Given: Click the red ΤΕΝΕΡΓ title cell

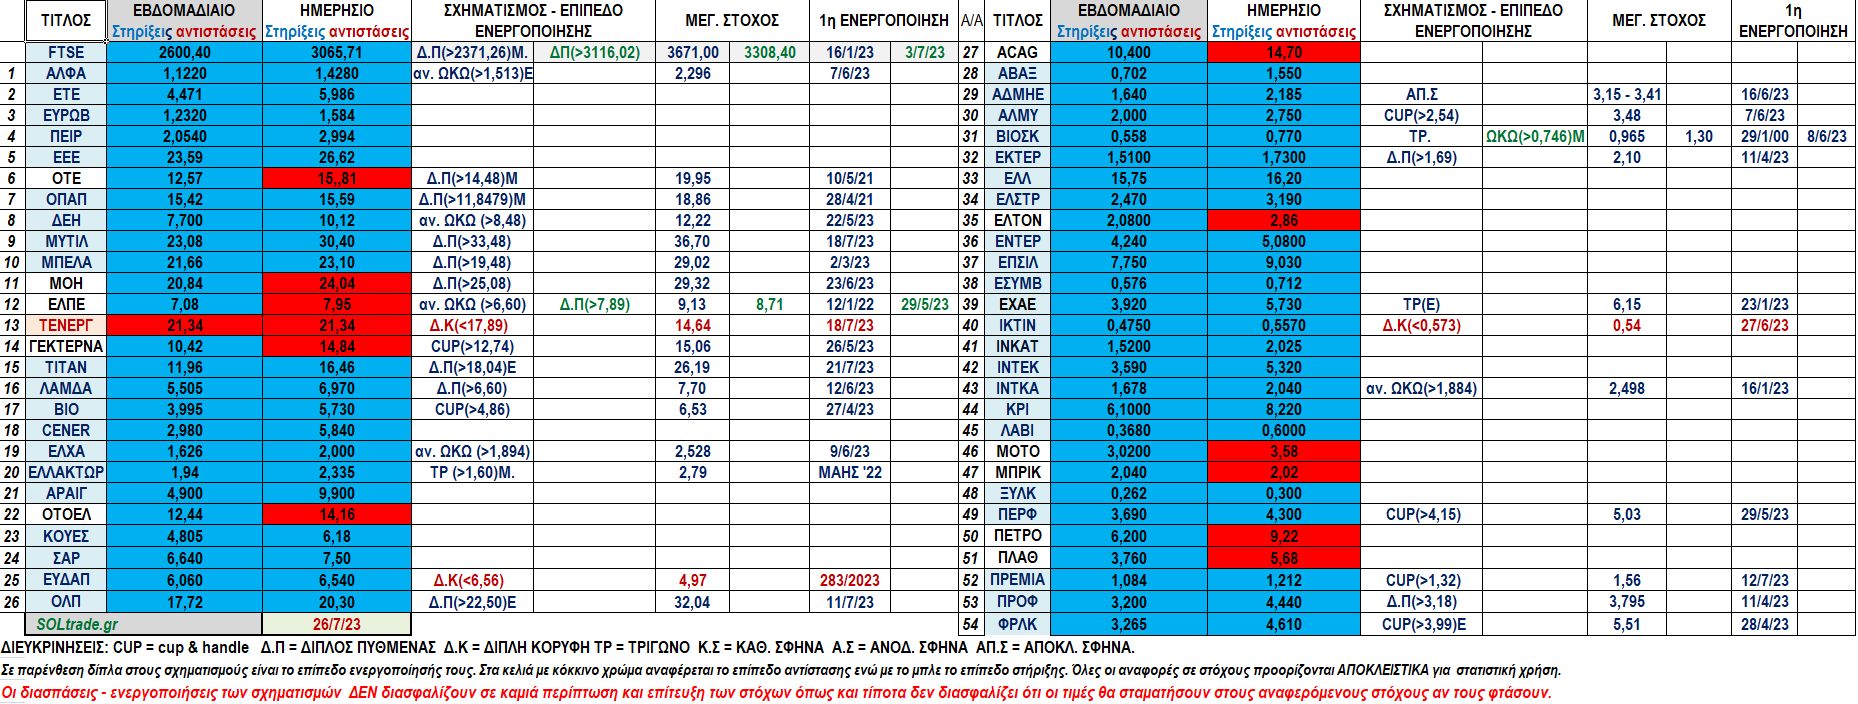Looking at the screenshot, I should click(66, 325).
